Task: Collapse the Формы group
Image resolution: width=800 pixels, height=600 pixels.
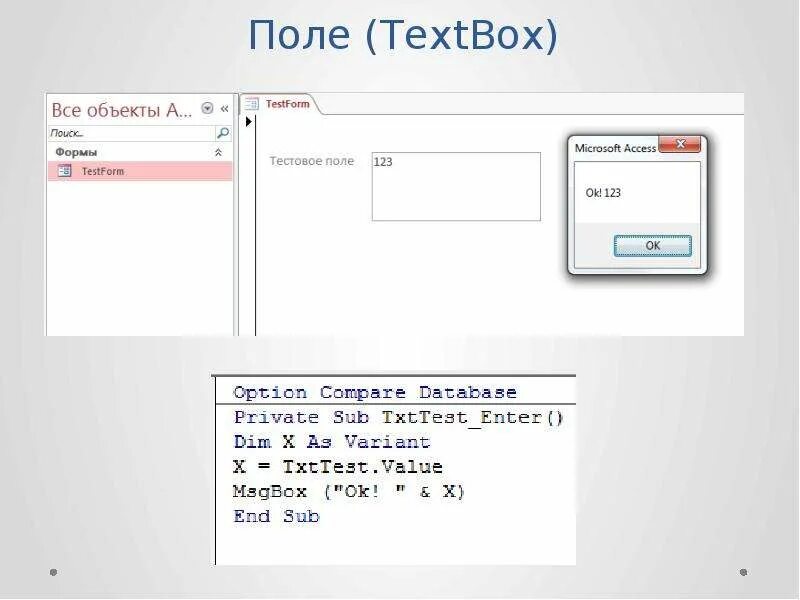Action: point(218,152)
